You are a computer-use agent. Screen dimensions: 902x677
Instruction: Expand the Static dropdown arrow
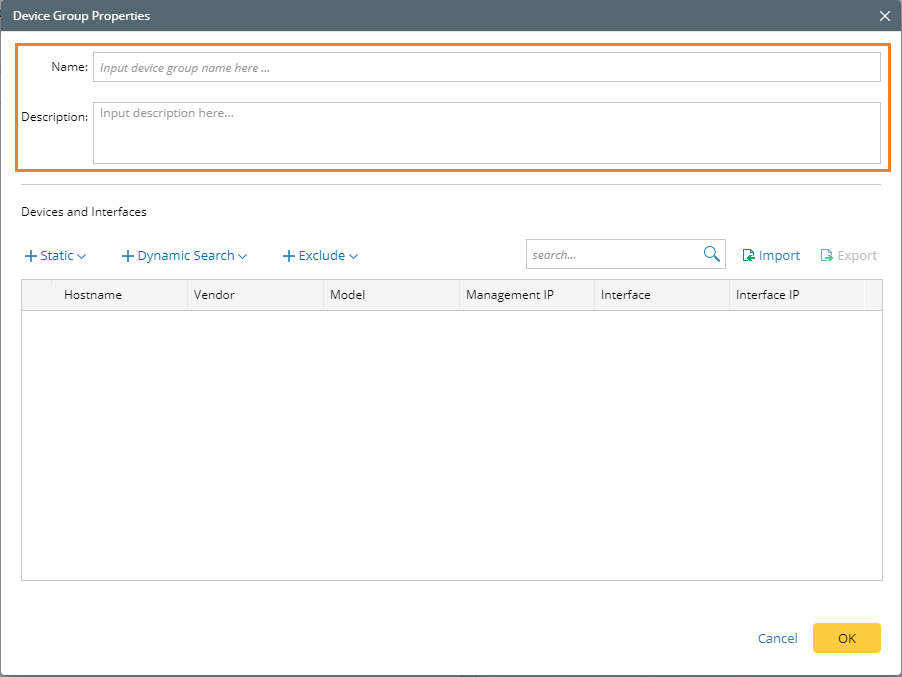82,256
